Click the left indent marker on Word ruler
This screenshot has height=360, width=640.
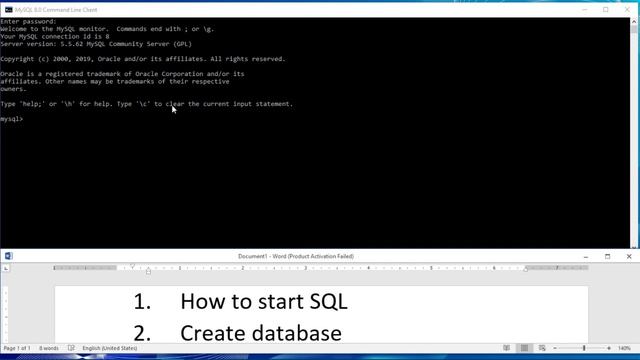pos(149,271)
